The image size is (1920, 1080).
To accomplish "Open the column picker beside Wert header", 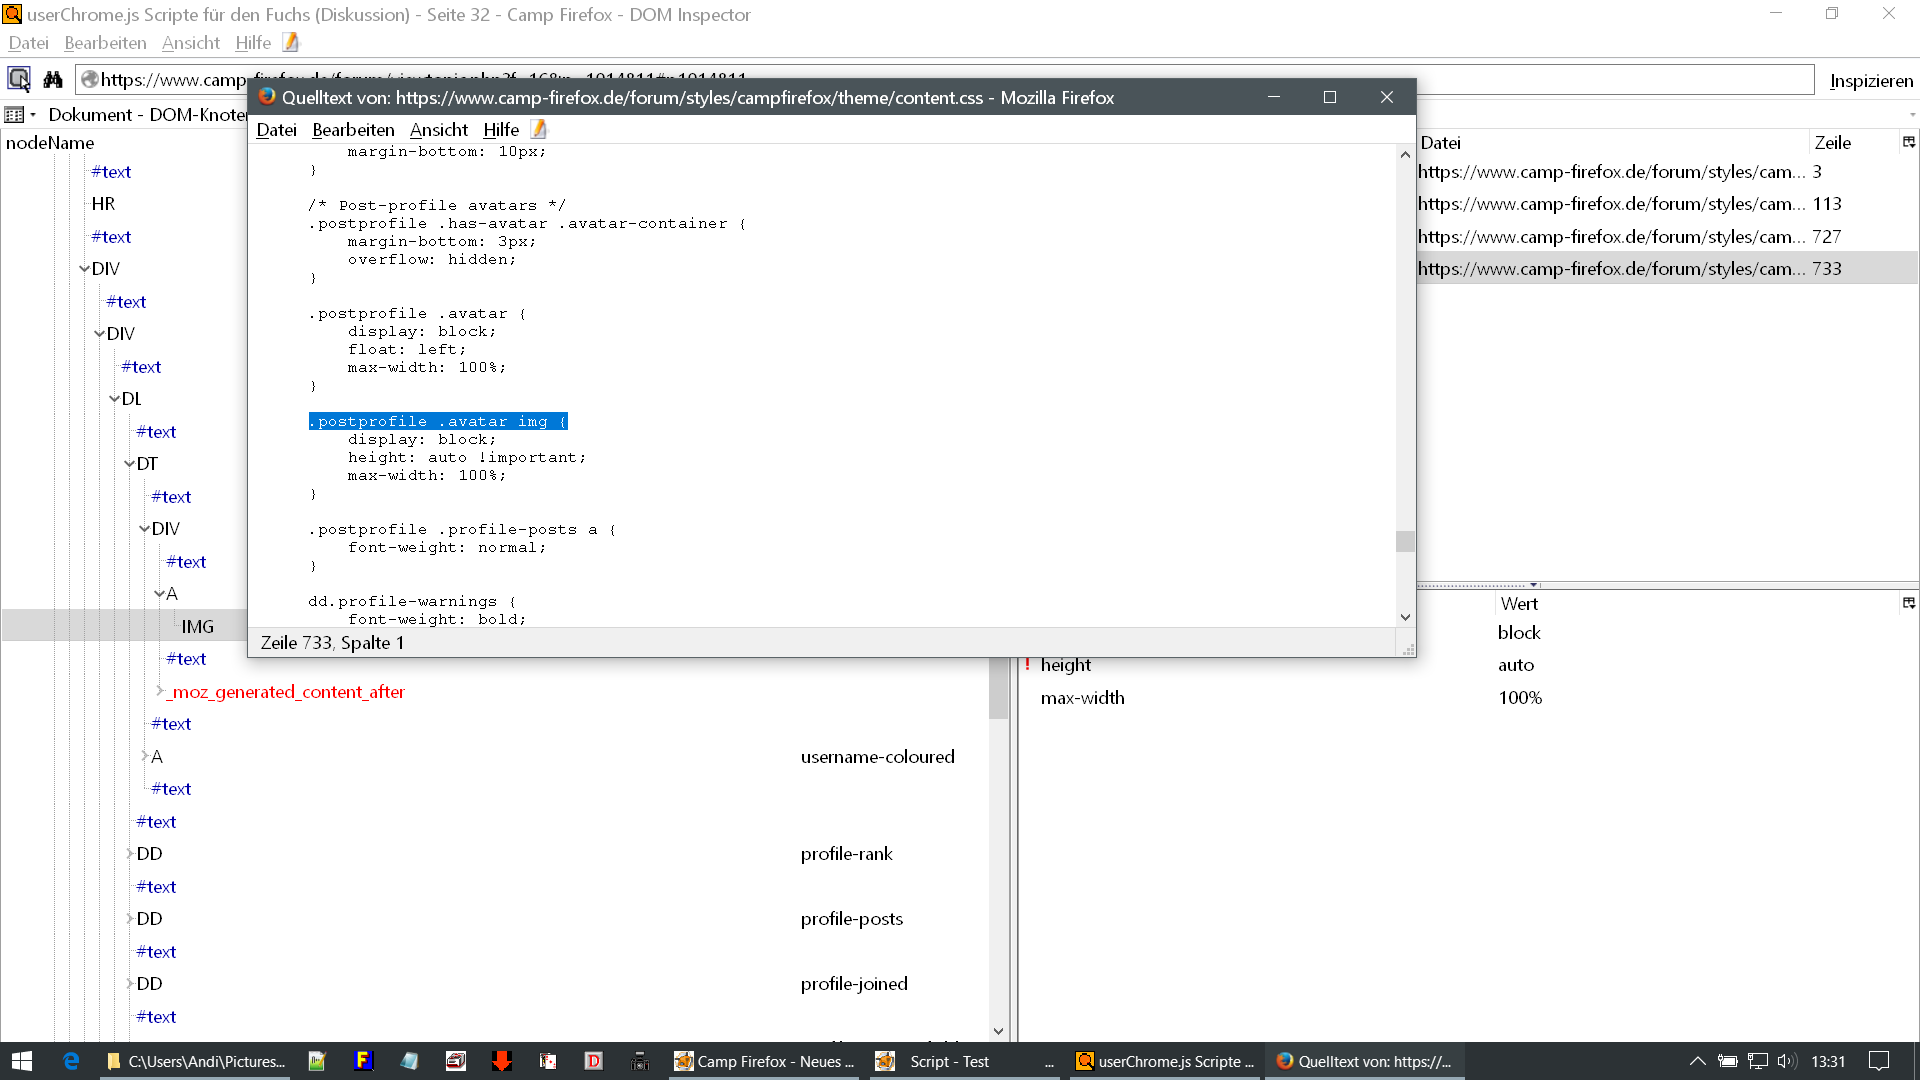I will click(1908, 603).
